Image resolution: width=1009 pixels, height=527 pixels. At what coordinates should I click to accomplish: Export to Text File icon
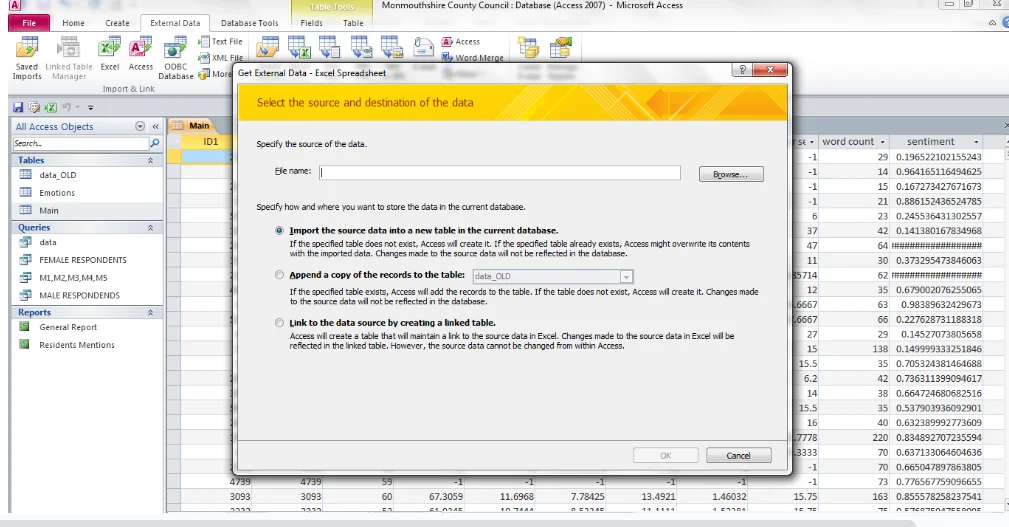point(329,48)
